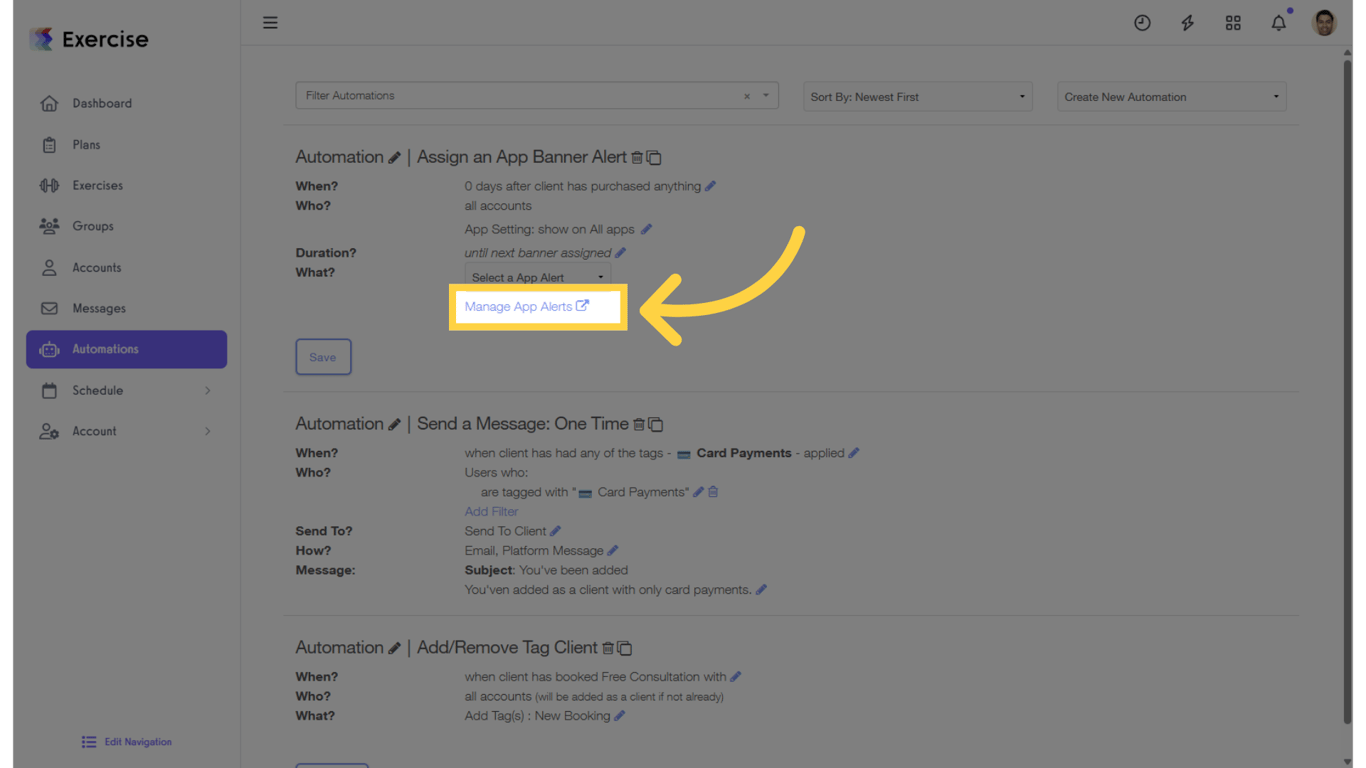Screen dimensions: 1366x768
Task: Delete the 'are tagged with Card Payments' filter
Action: tap(713, 492)
